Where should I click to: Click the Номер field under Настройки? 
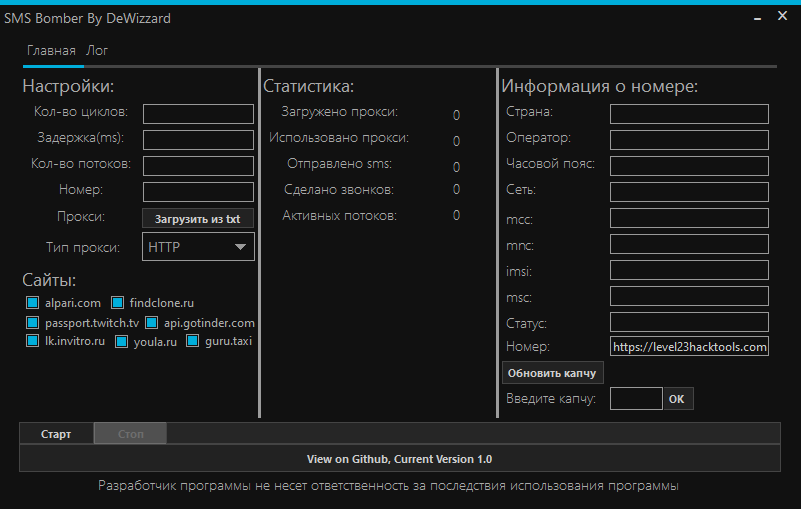[x=198, y=192]
